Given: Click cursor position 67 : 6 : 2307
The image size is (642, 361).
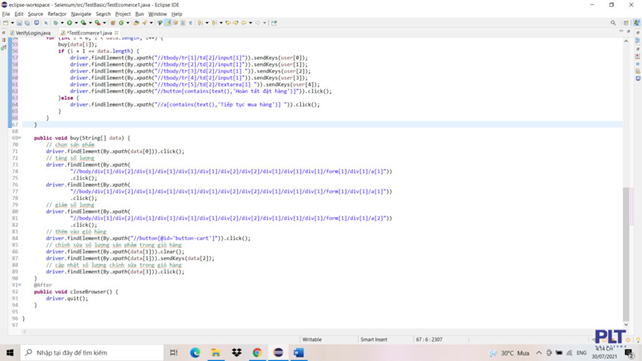Looking at the screenshot, I should pyautogui.click(x=429, y=340).
